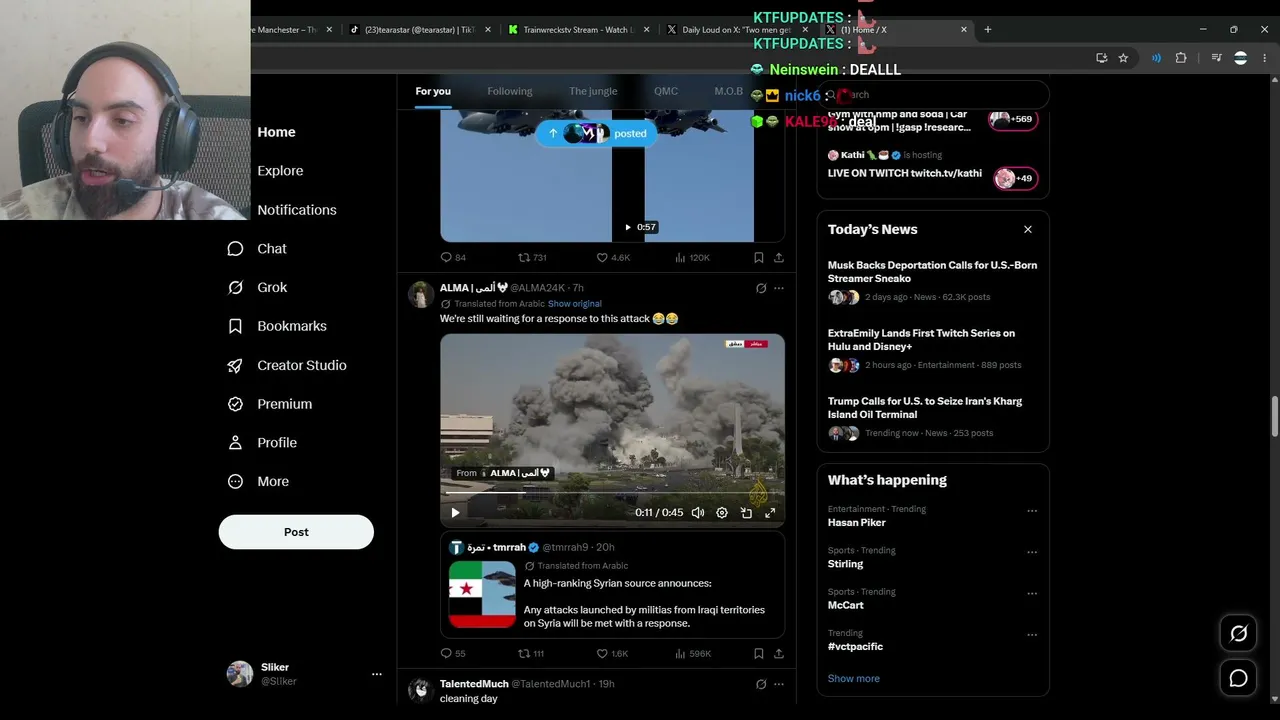Viewport: 1280px width, 720px height.
Task: Open ALMA's profile avatar on the post
Action: [x=421, y=295]
